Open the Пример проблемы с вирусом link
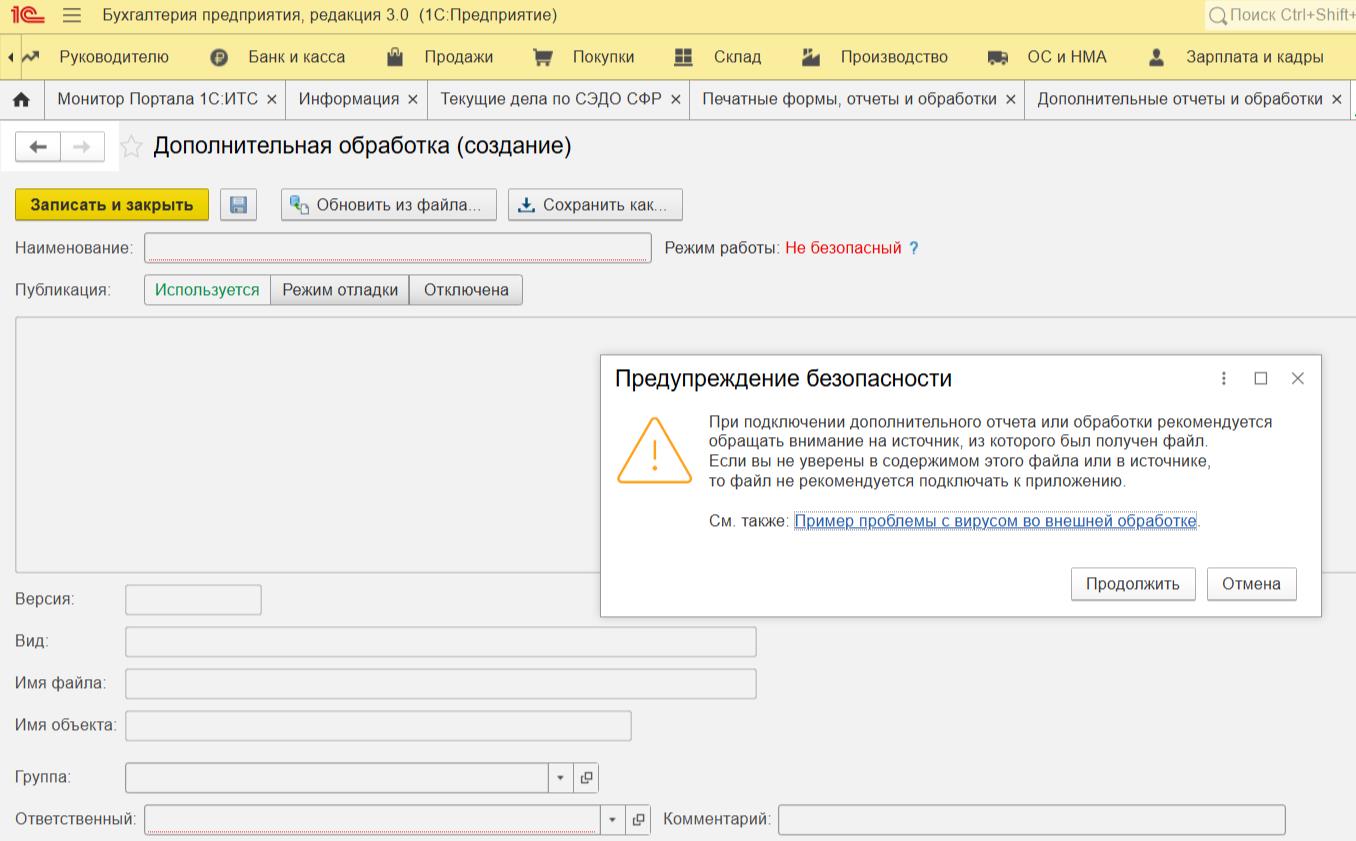The width and height of the screenshot is (1356, 841). [995, 521]
